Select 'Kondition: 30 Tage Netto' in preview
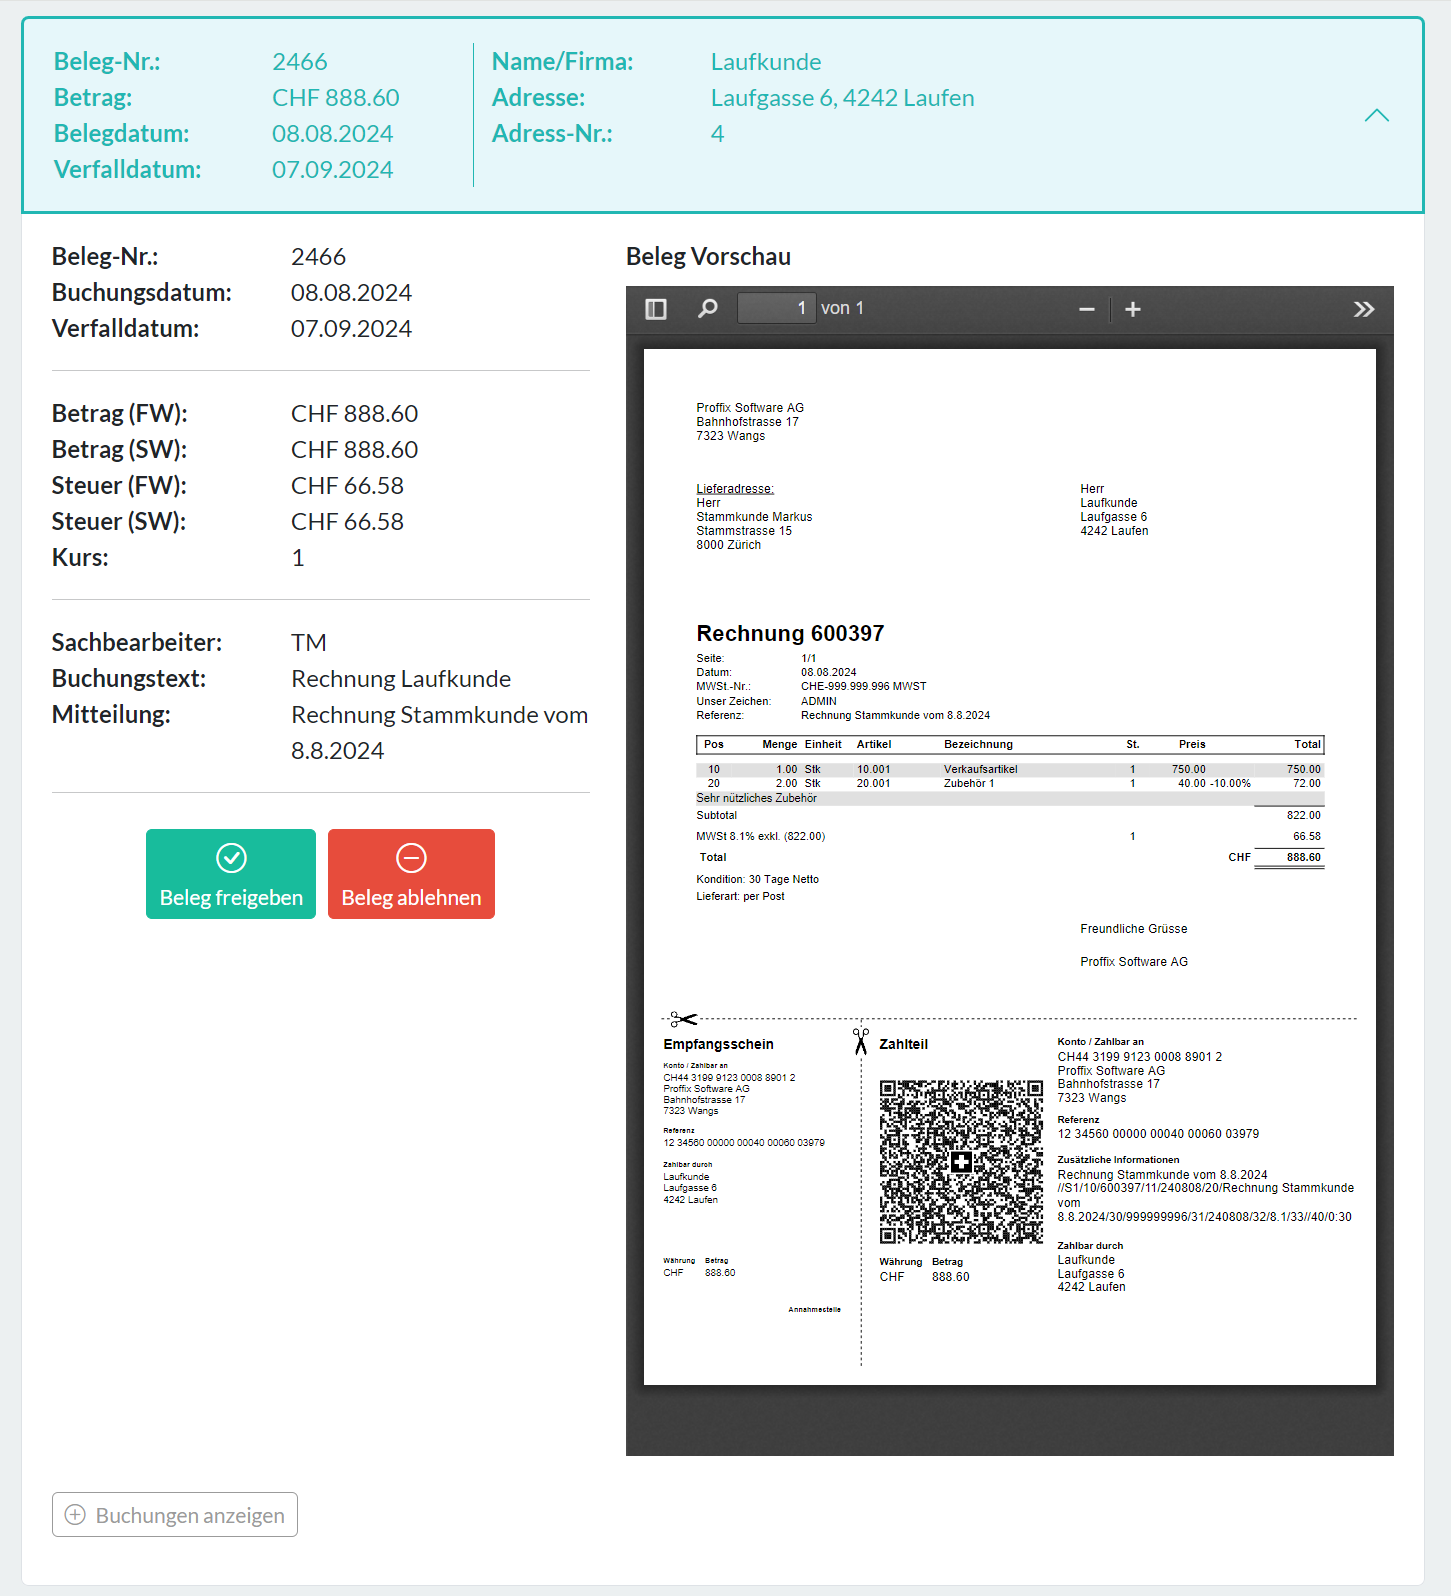This screenshot has height=1596, width=1451. (x=757, y=880)
